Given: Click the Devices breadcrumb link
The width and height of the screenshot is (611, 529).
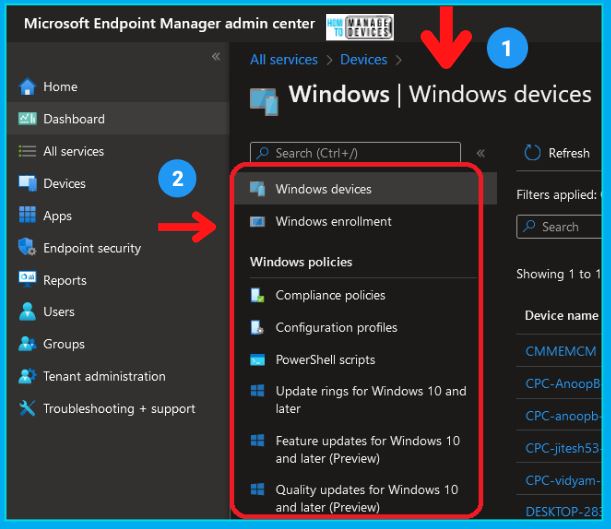Looking at the screenshot, I should click(x=364, y=60).
